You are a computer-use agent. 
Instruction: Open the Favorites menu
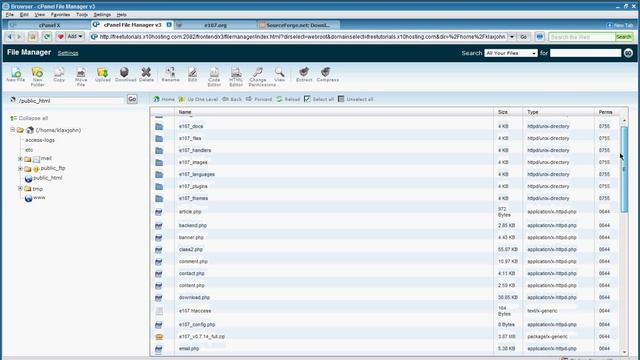60,15
